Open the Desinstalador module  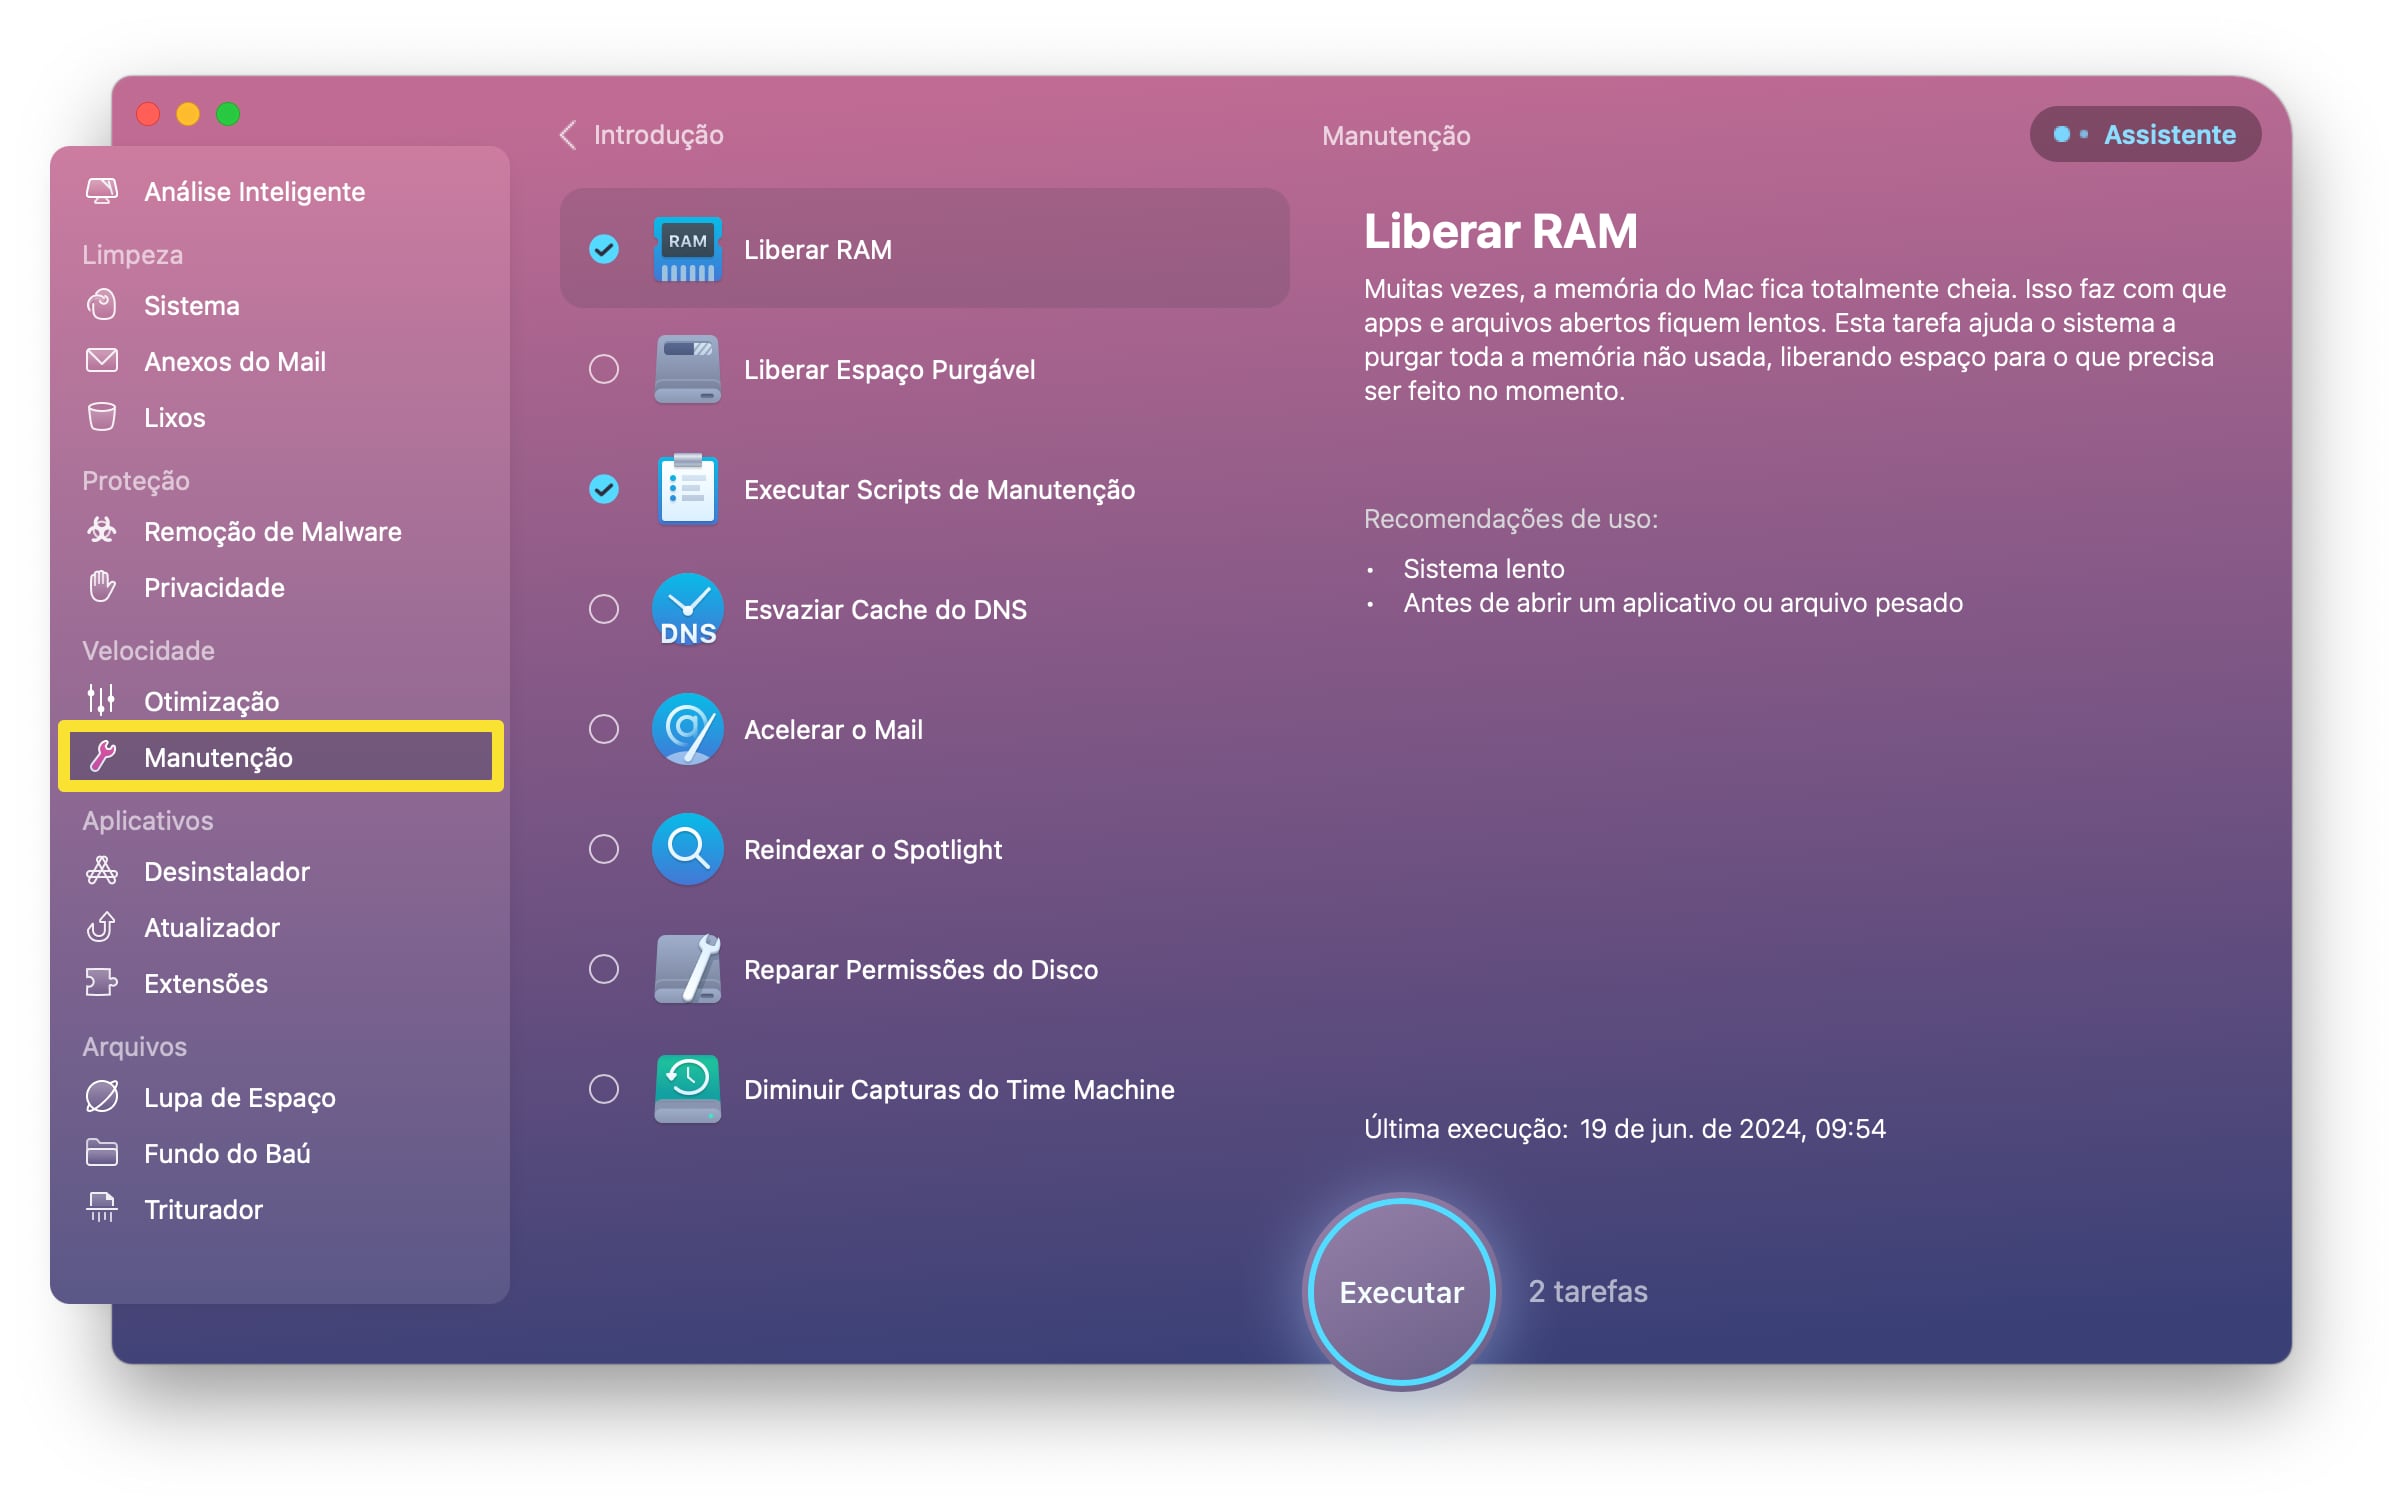coord(226,872)
